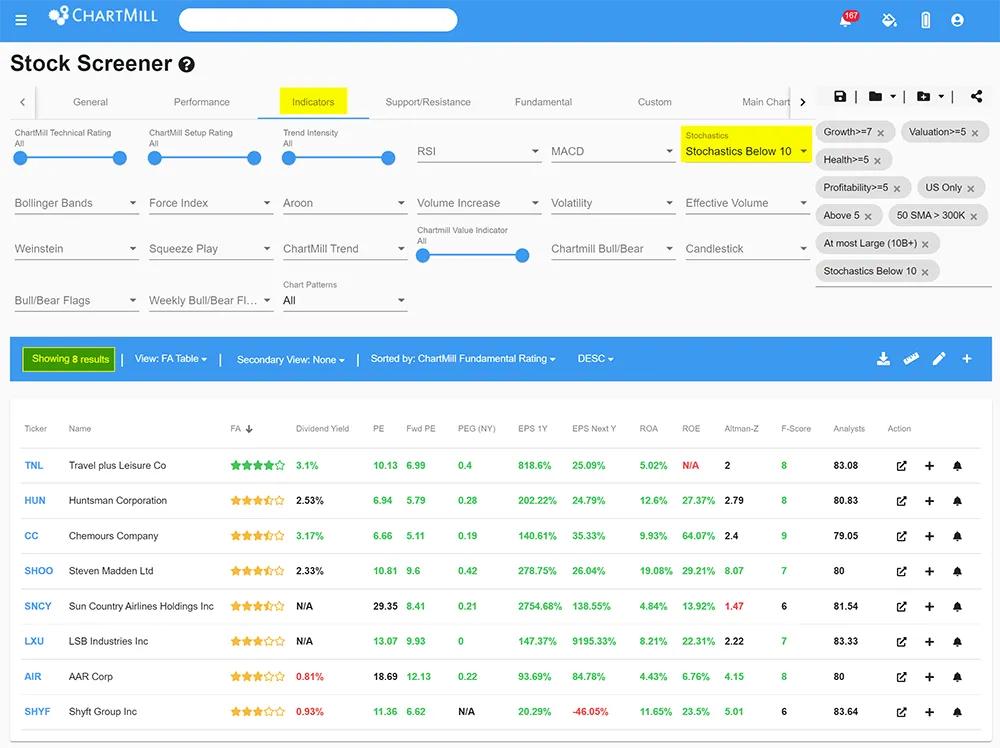Viewport: 1000px width, 748px height.
Task: Open the user account profile icon
Action: pos(957,20)
